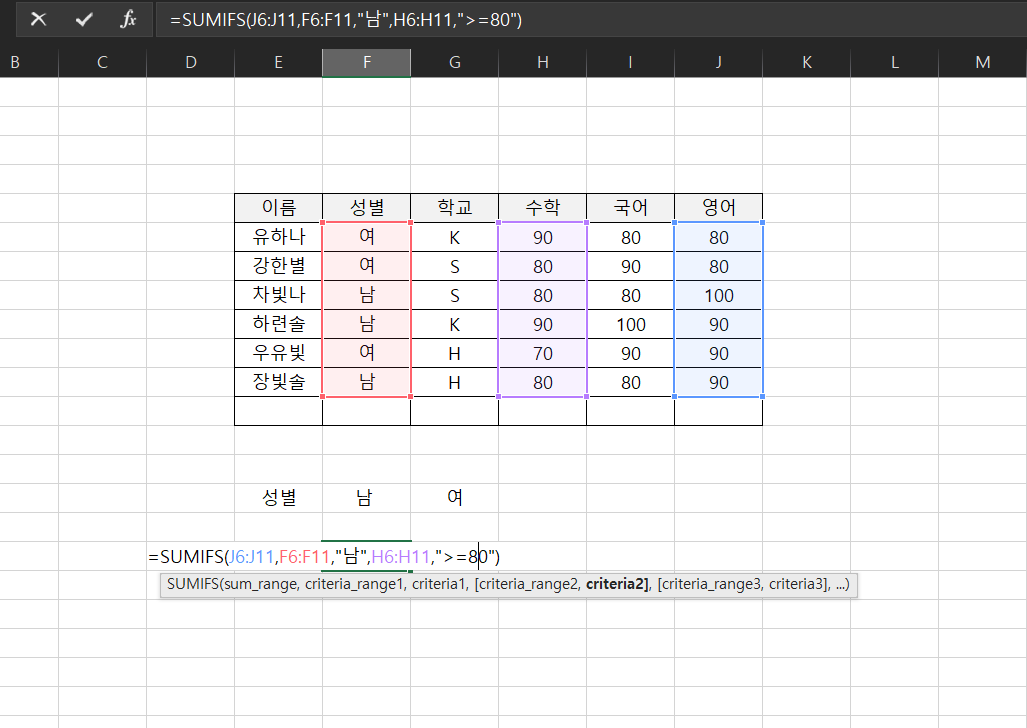This screenshot has width=1027, height=728.
Task: Click SUMIFS text in the function tooltip
Action: click(191, 585)
